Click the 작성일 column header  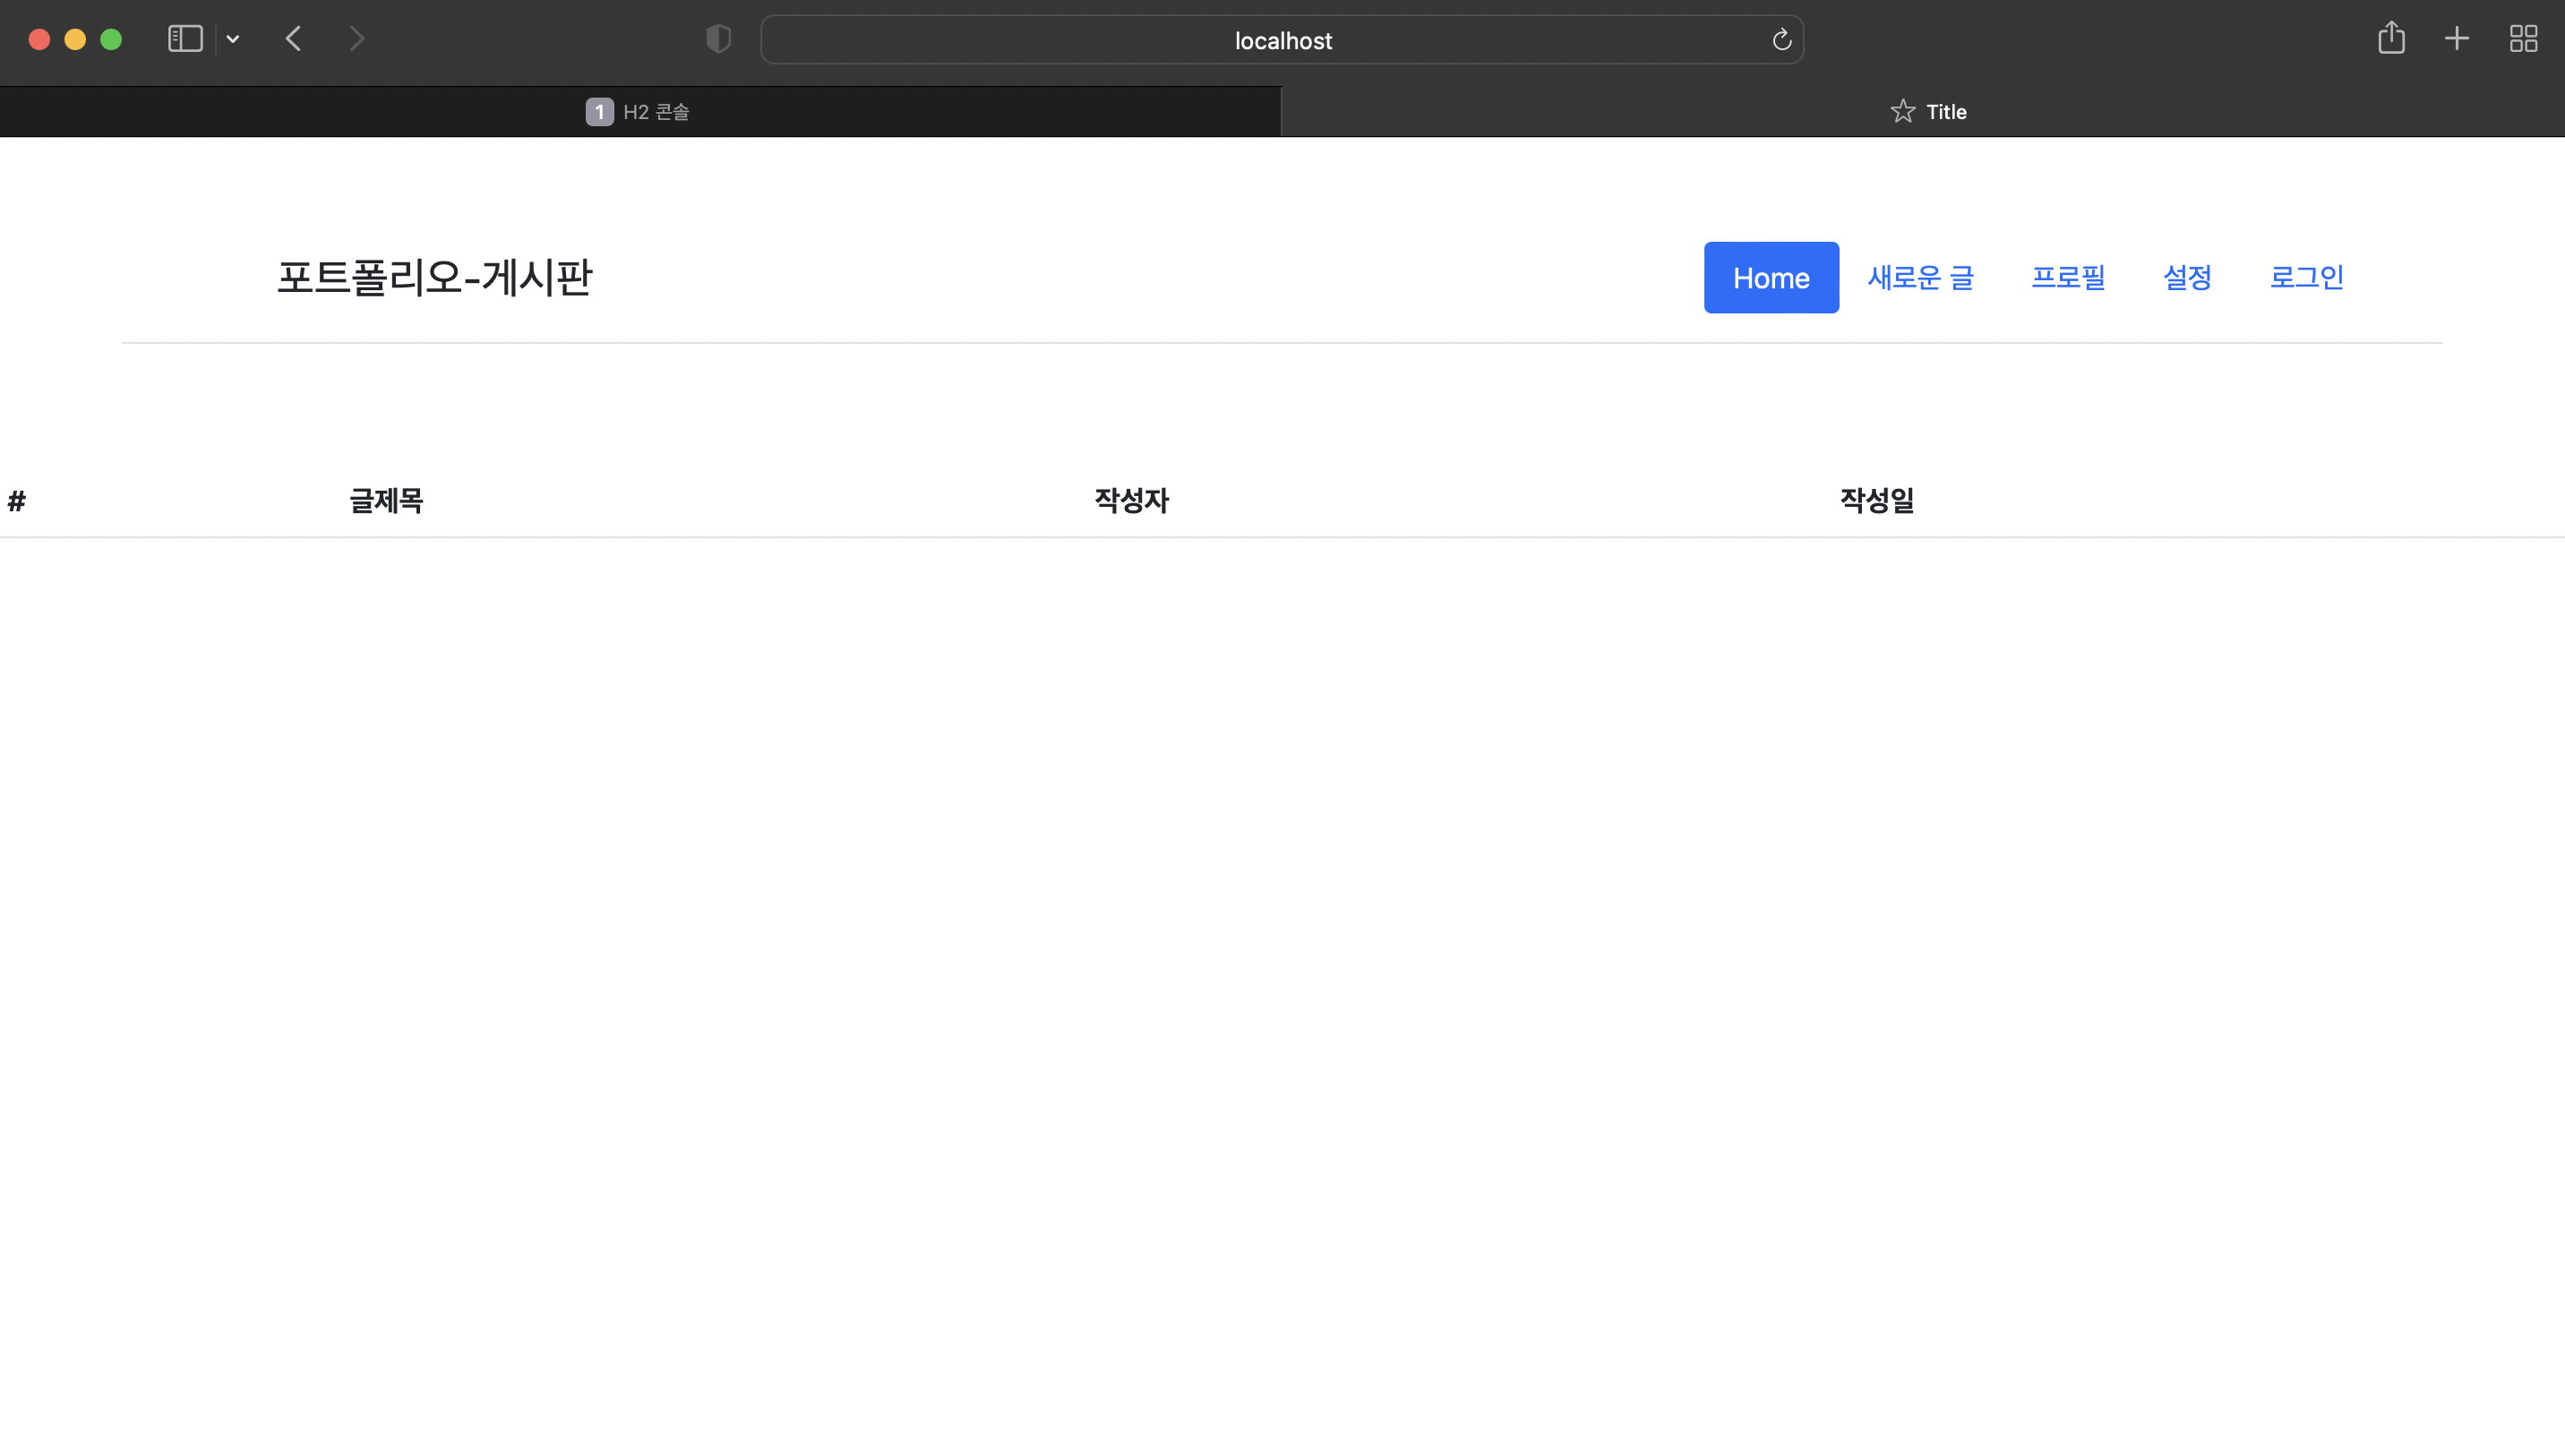(x=1877, y=500)
